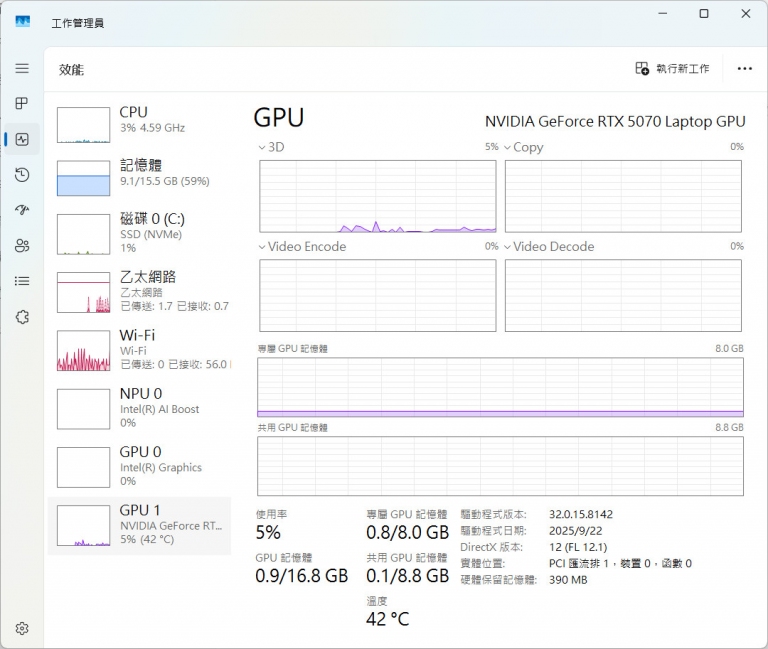Open the Video Encode engine dropdown
The width and height of the screenshot is (768, 649).
point(302,246)
